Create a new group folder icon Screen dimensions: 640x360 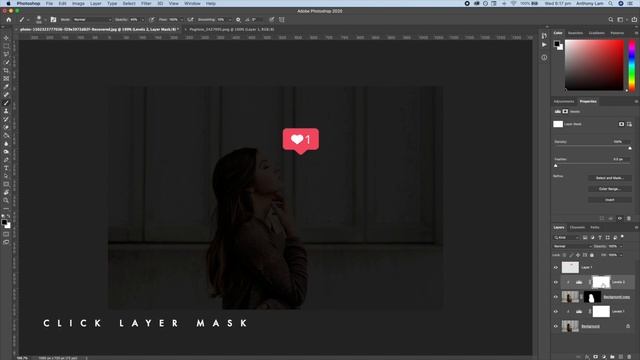(612, 357)
